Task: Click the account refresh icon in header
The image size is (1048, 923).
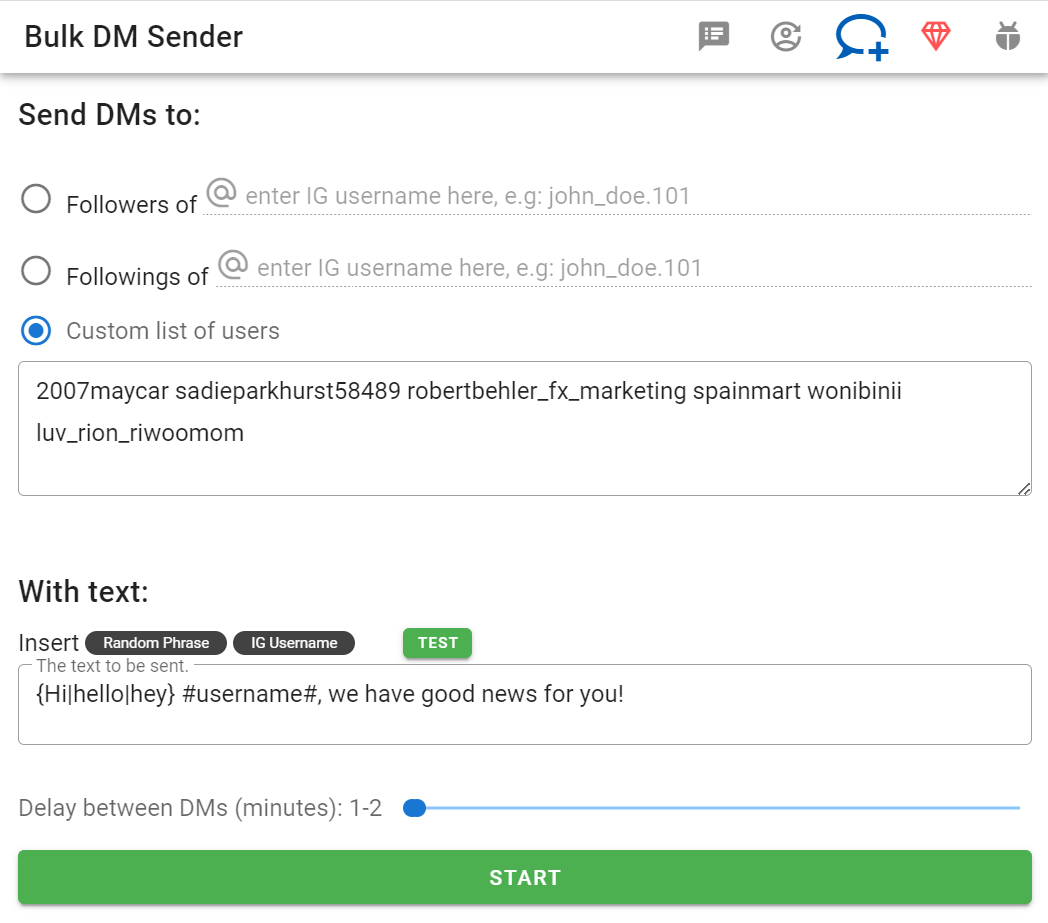Action: (x=786, y=36)
